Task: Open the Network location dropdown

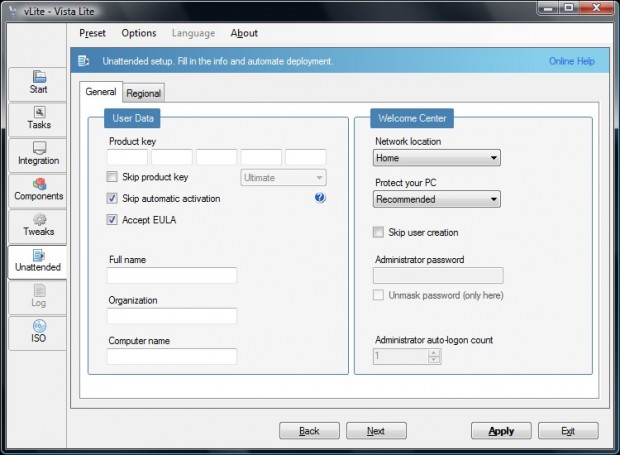Action: pyautogui.click(x=437, y=158)
